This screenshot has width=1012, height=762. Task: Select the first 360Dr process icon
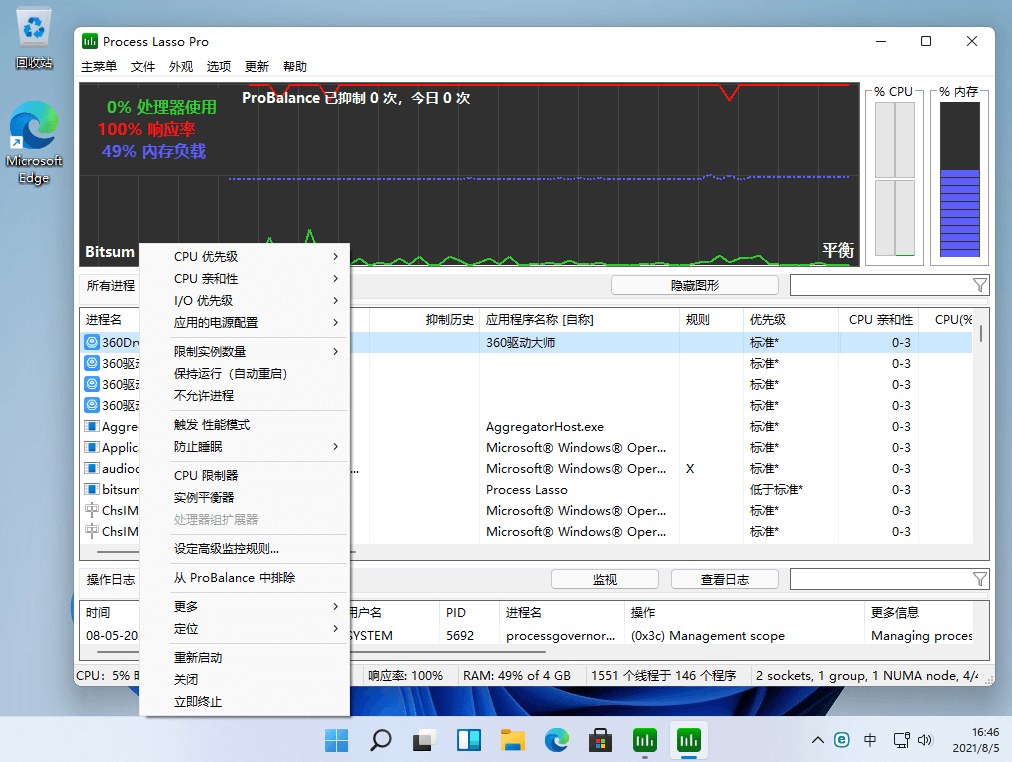click(92, 342)
